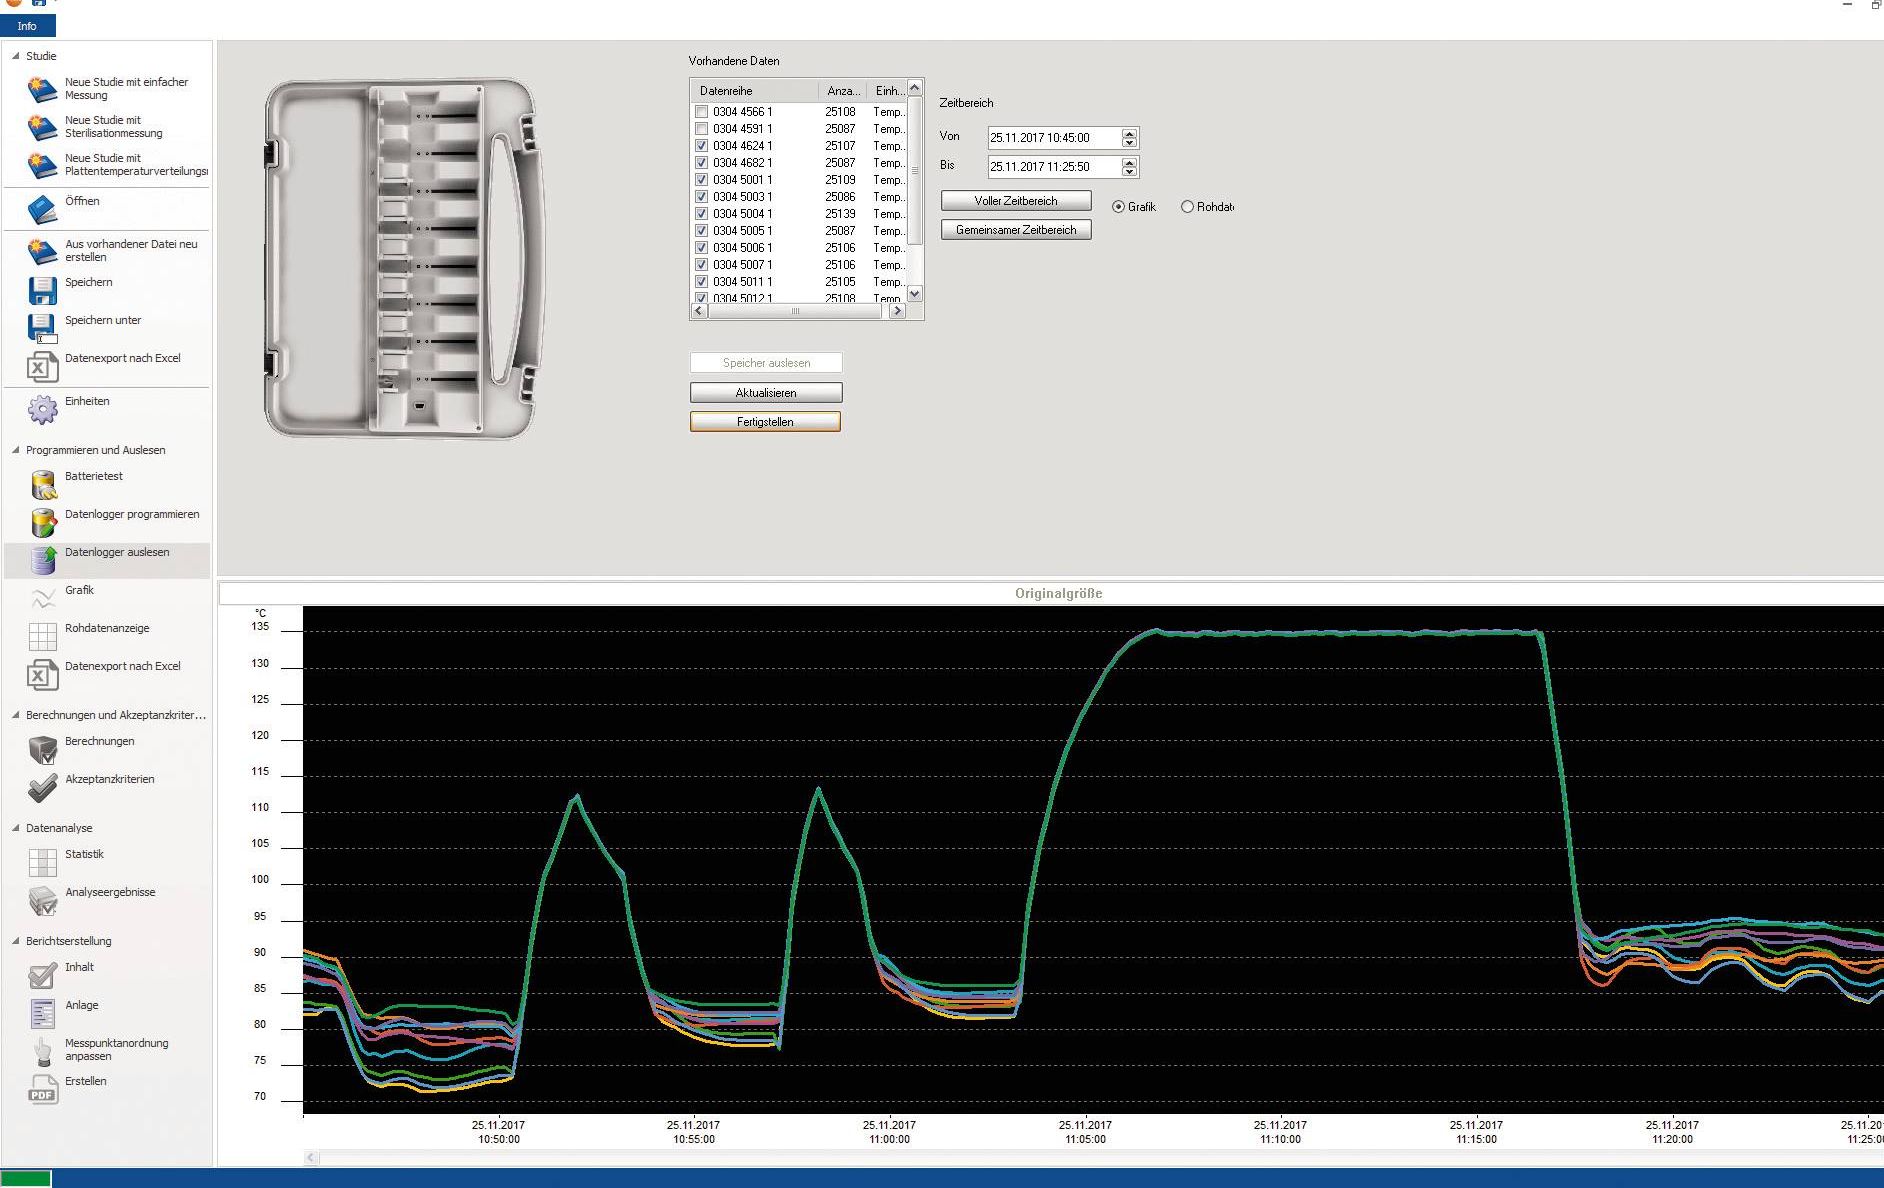The height and width of the screenshot is (1188, 1884).
Task: Click the Öffnen book icon
Action: coord(42,208)
